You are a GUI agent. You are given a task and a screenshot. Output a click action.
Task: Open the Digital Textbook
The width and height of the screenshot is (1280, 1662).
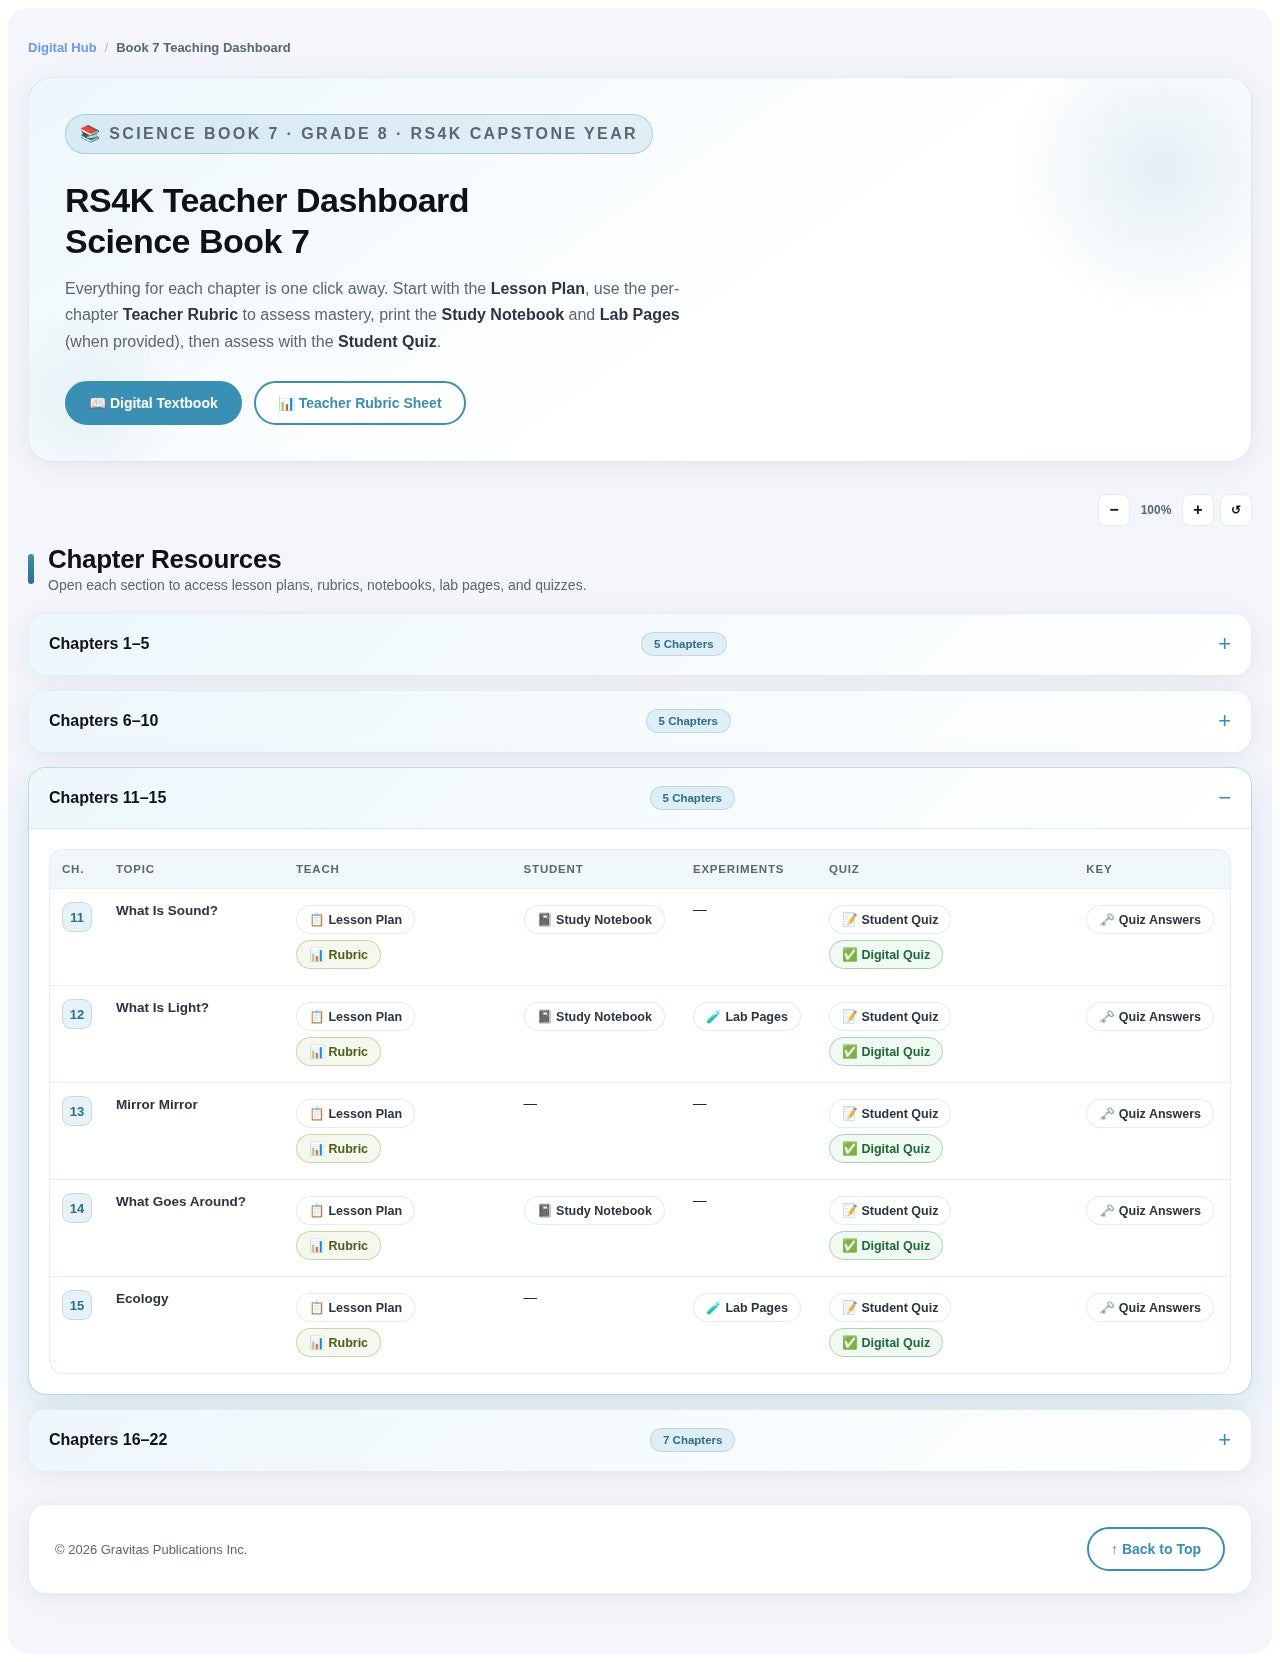tap(153, 403)
